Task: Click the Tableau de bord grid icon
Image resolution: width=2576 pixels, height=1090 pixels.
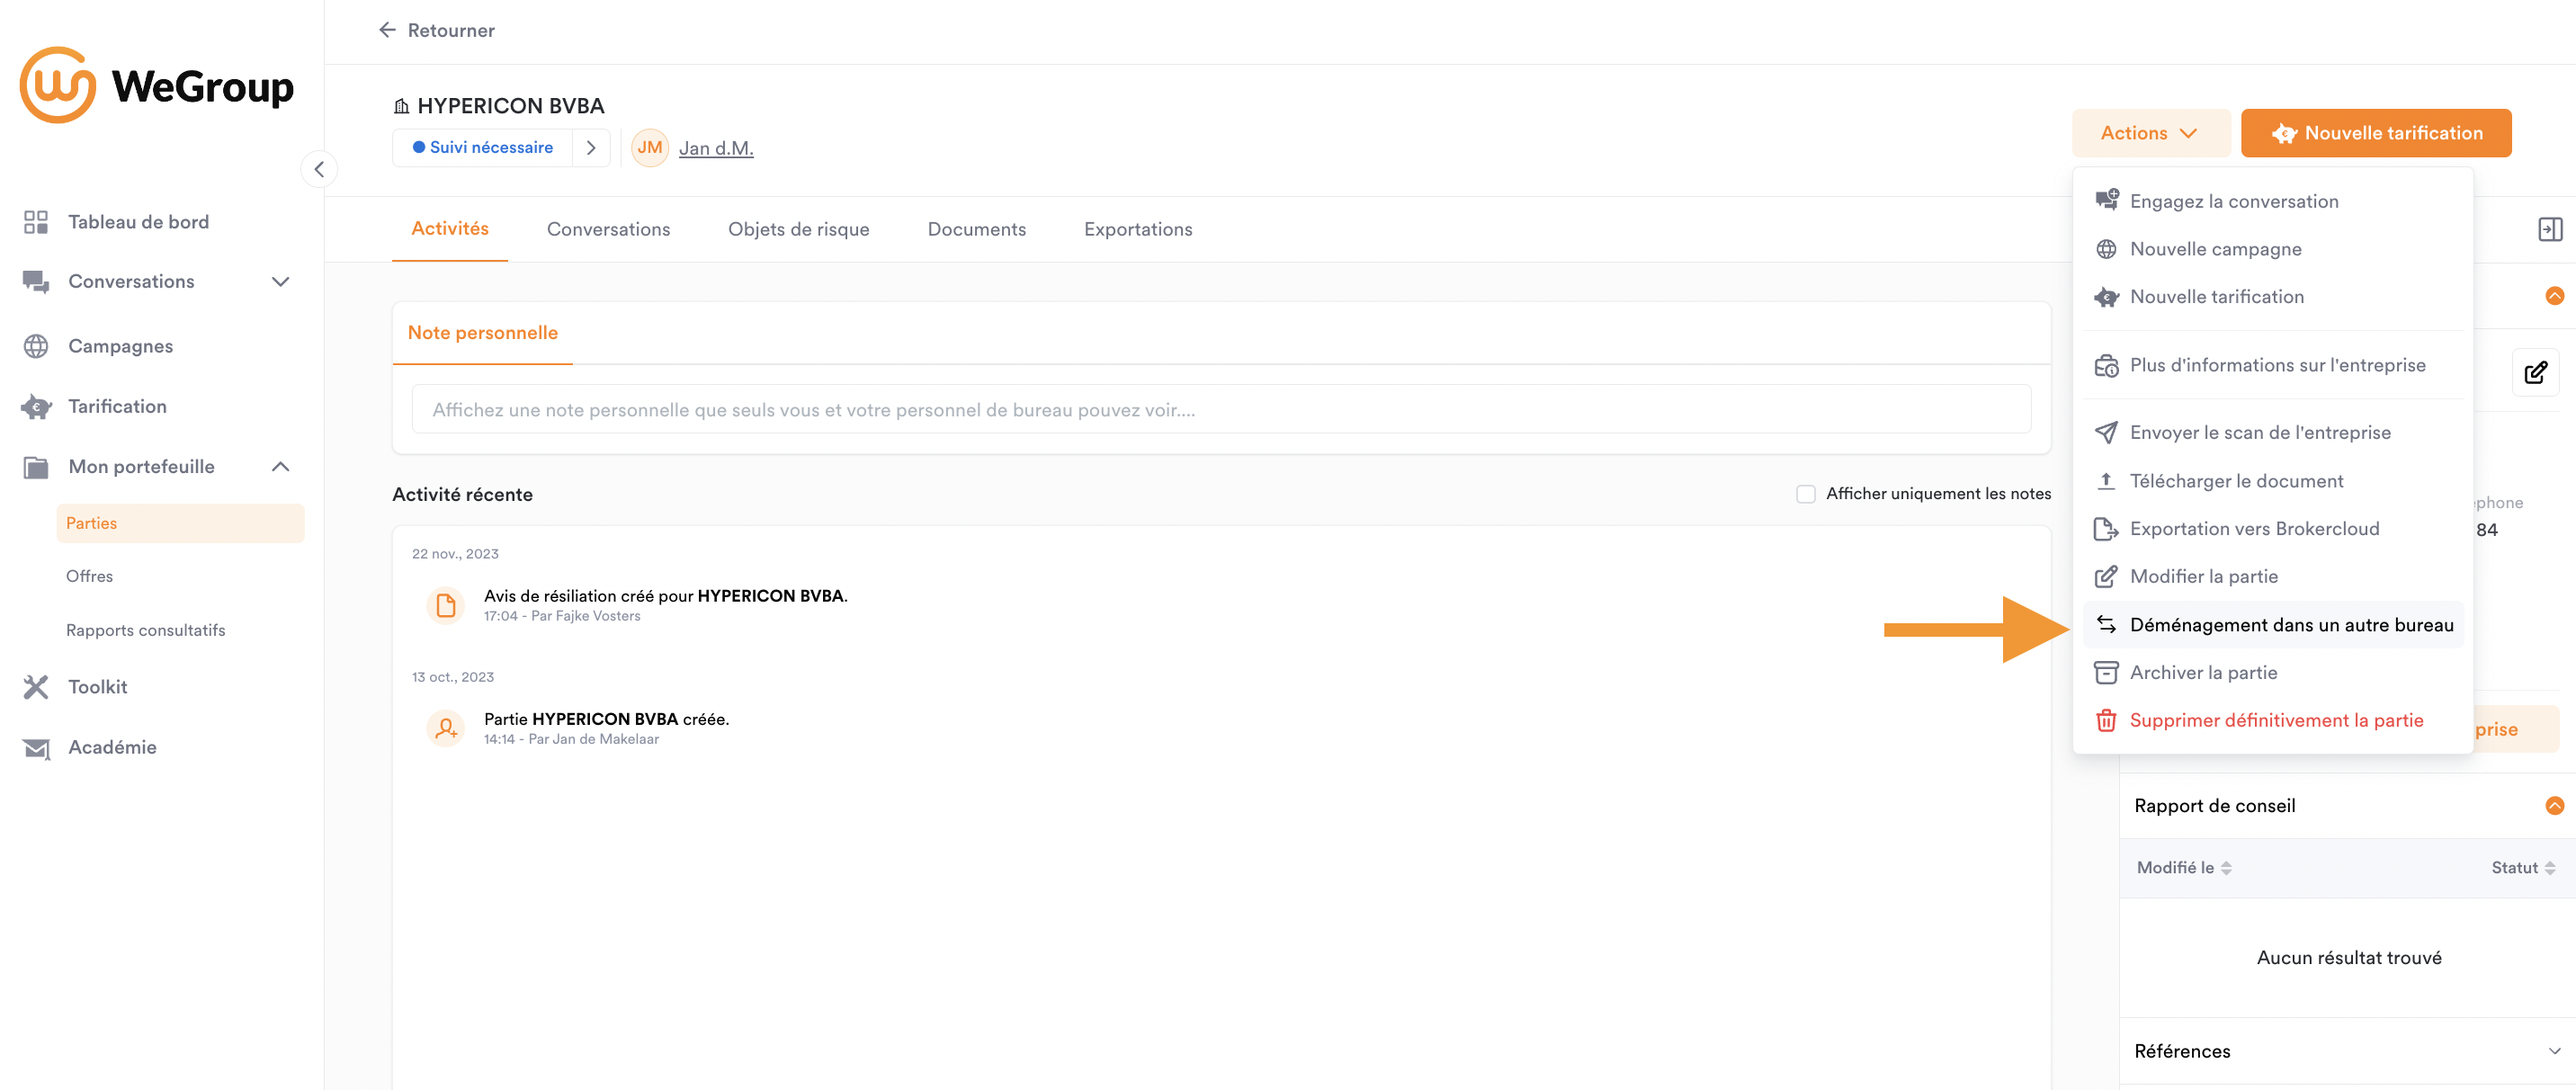Action: 36,222
